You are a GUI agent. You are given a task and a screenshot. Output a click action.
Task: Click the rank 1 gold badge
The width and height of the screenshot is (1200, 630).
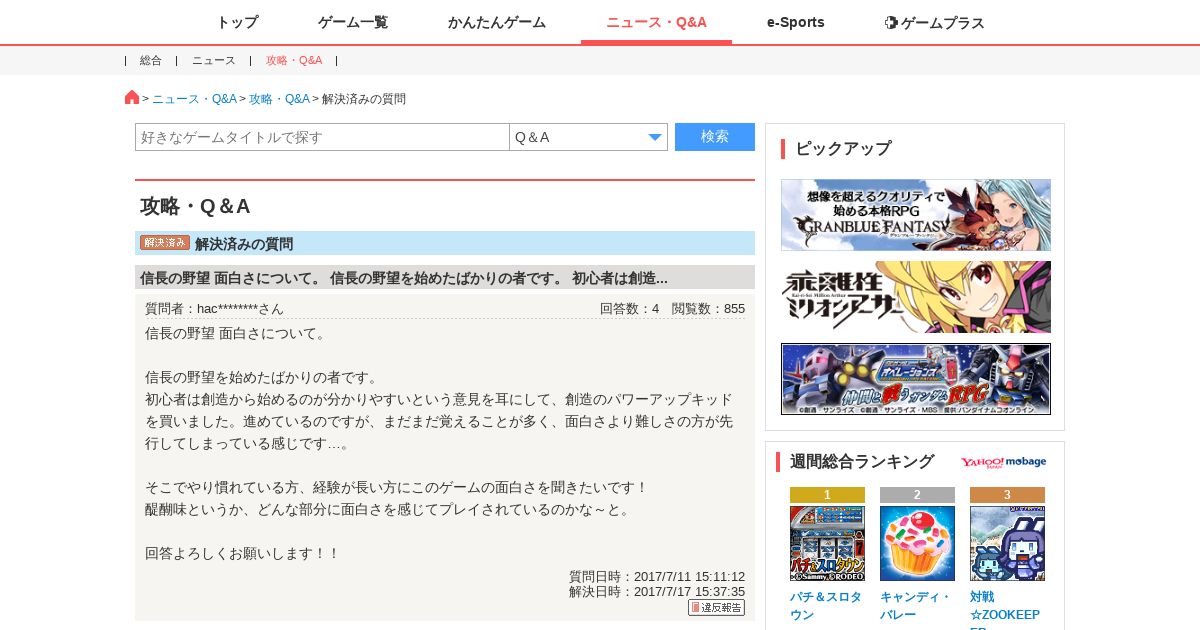827,495
